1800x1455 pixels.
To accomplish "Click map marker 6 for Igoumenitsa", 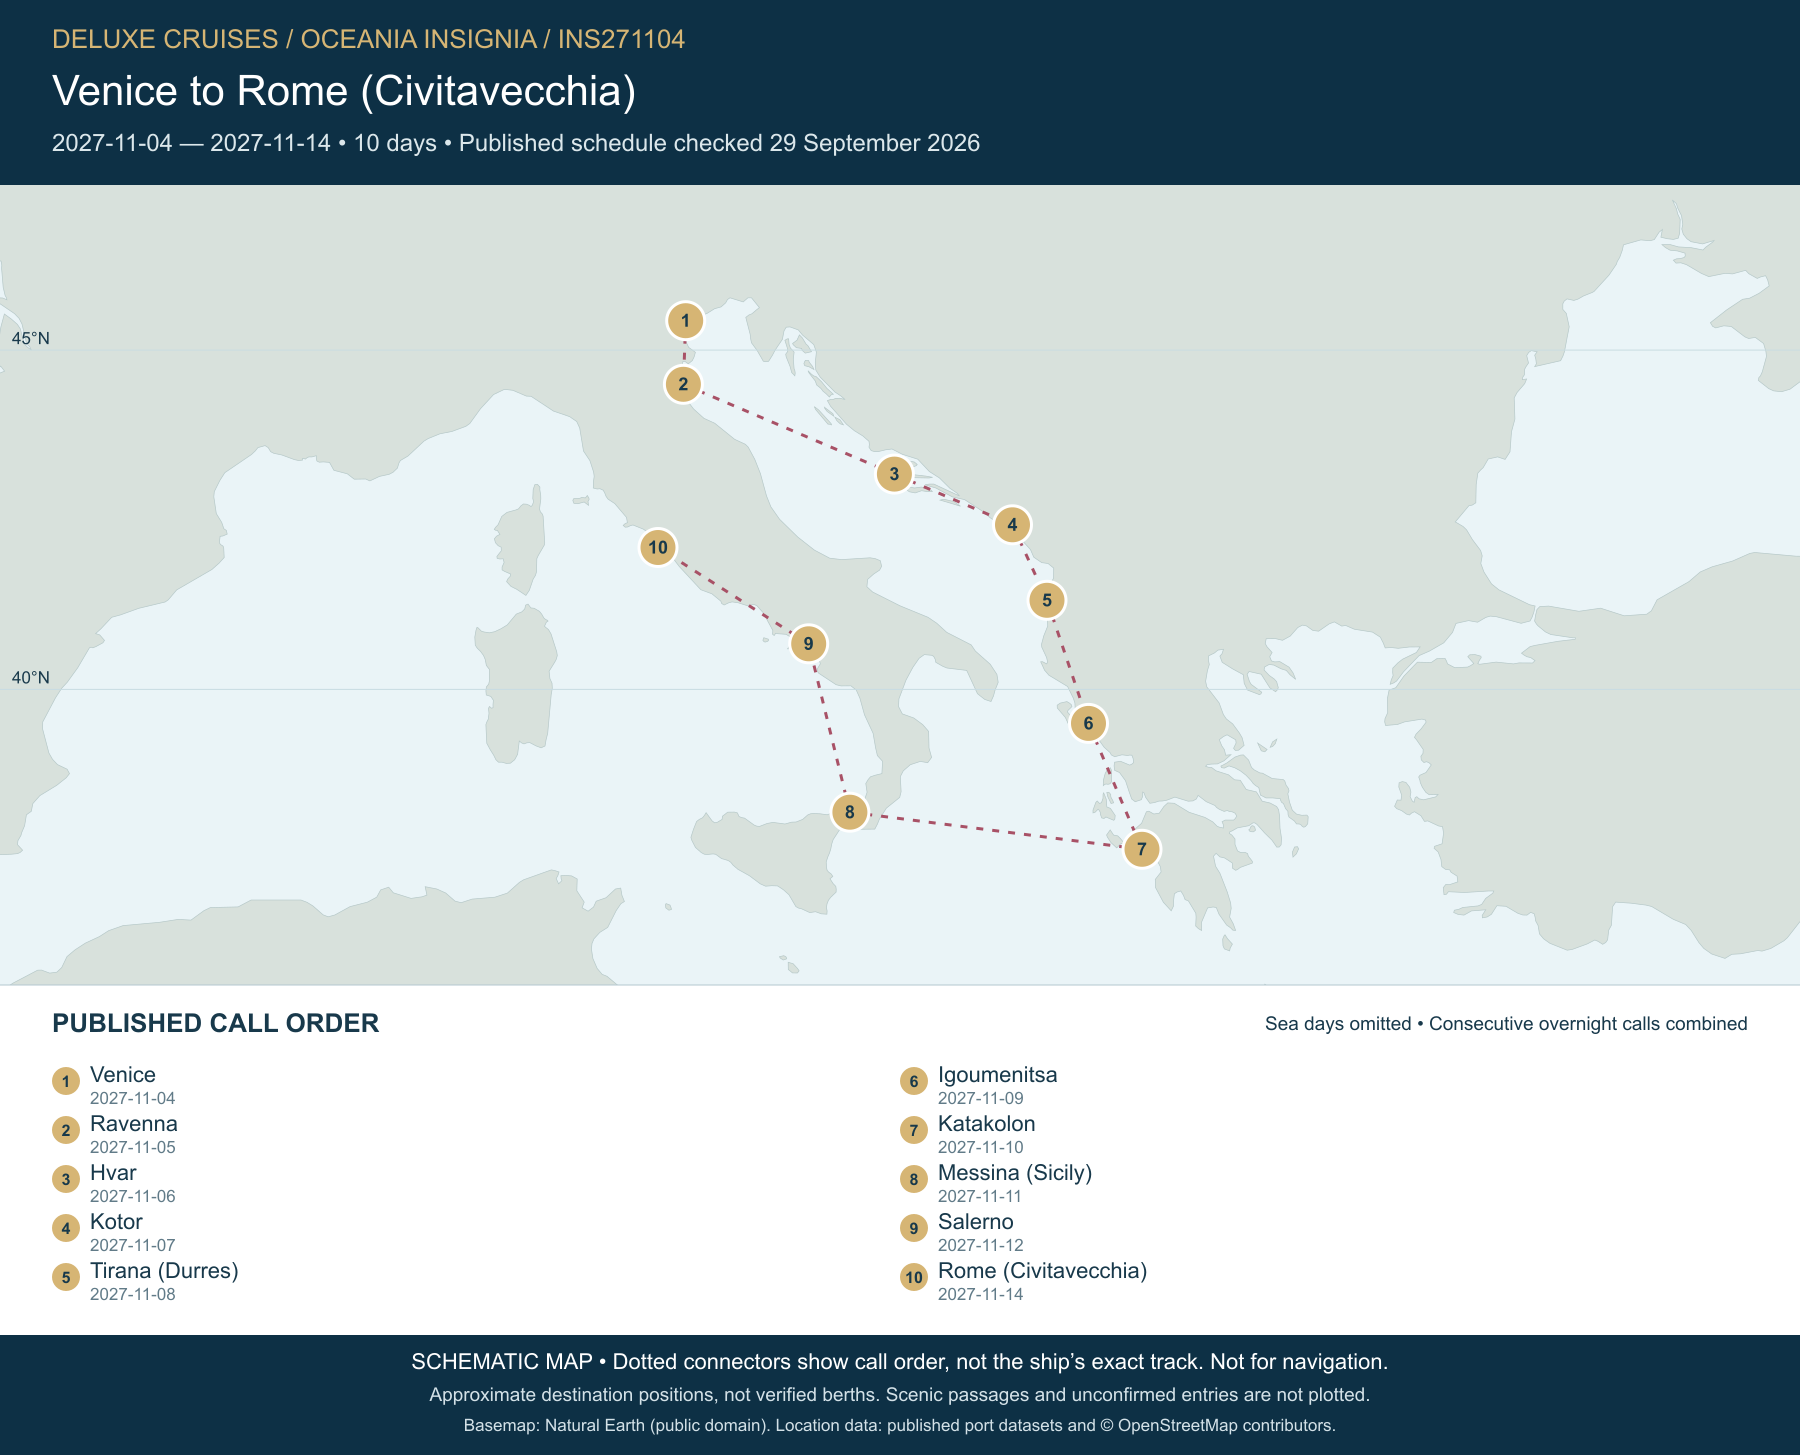I will click(x=1088, y=723).
